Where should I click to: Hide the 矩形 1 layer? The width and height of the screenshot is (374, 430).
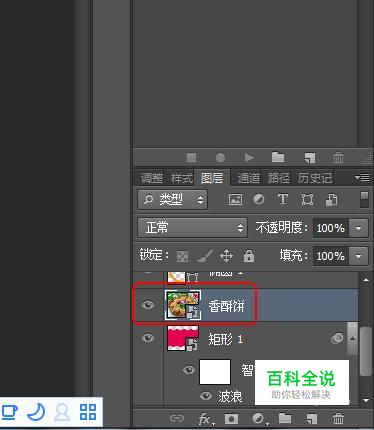click(x=148, y=338)
